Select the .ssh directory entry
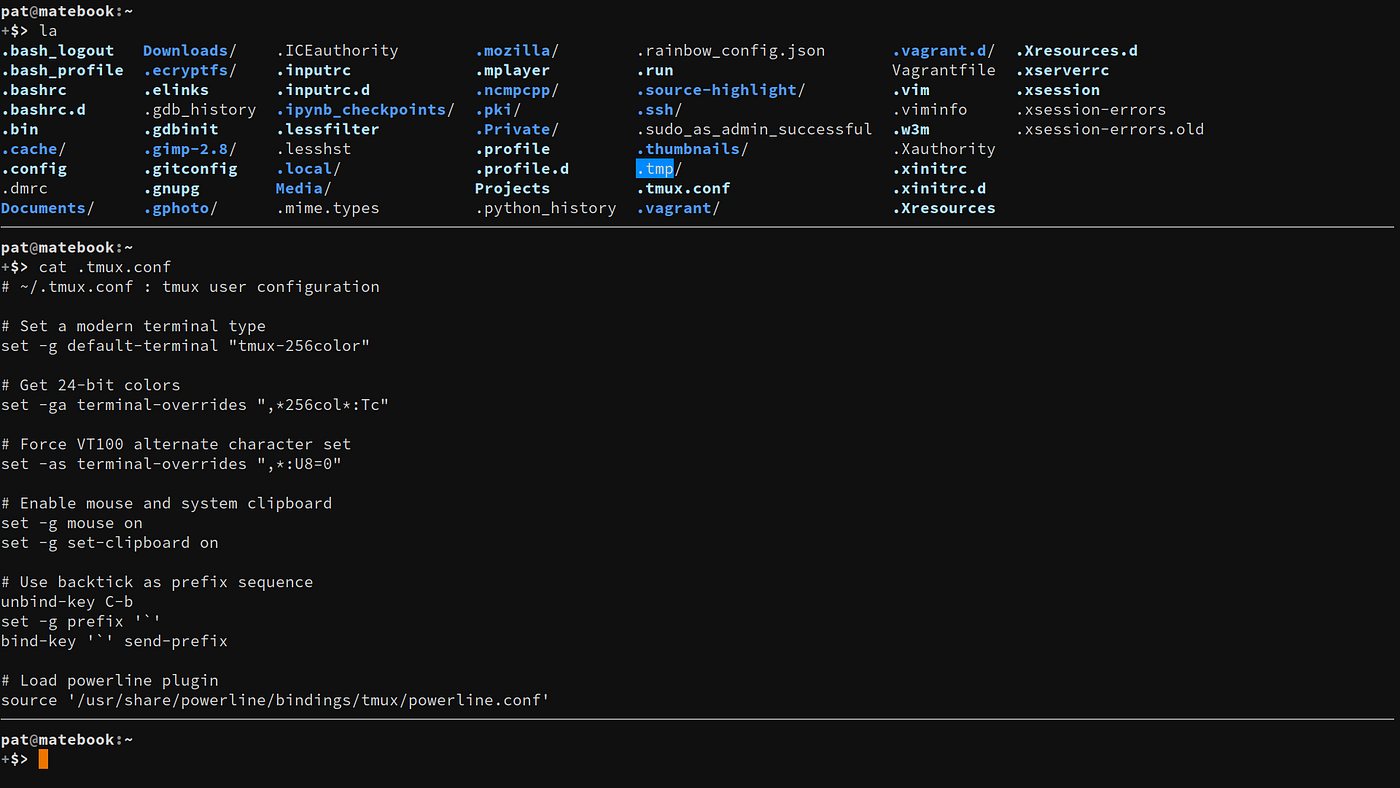 (655, 109)
